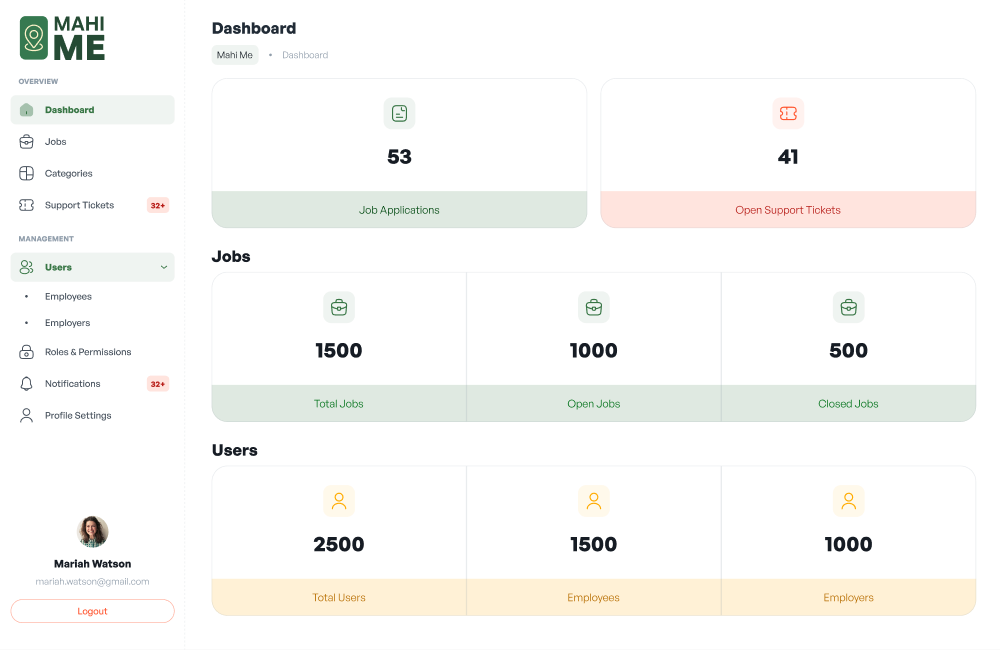Viewport: 1000px width, 650px height.
Task: Click the Total Jobs label
Action: pyautogui.click(x=339, y=404)
